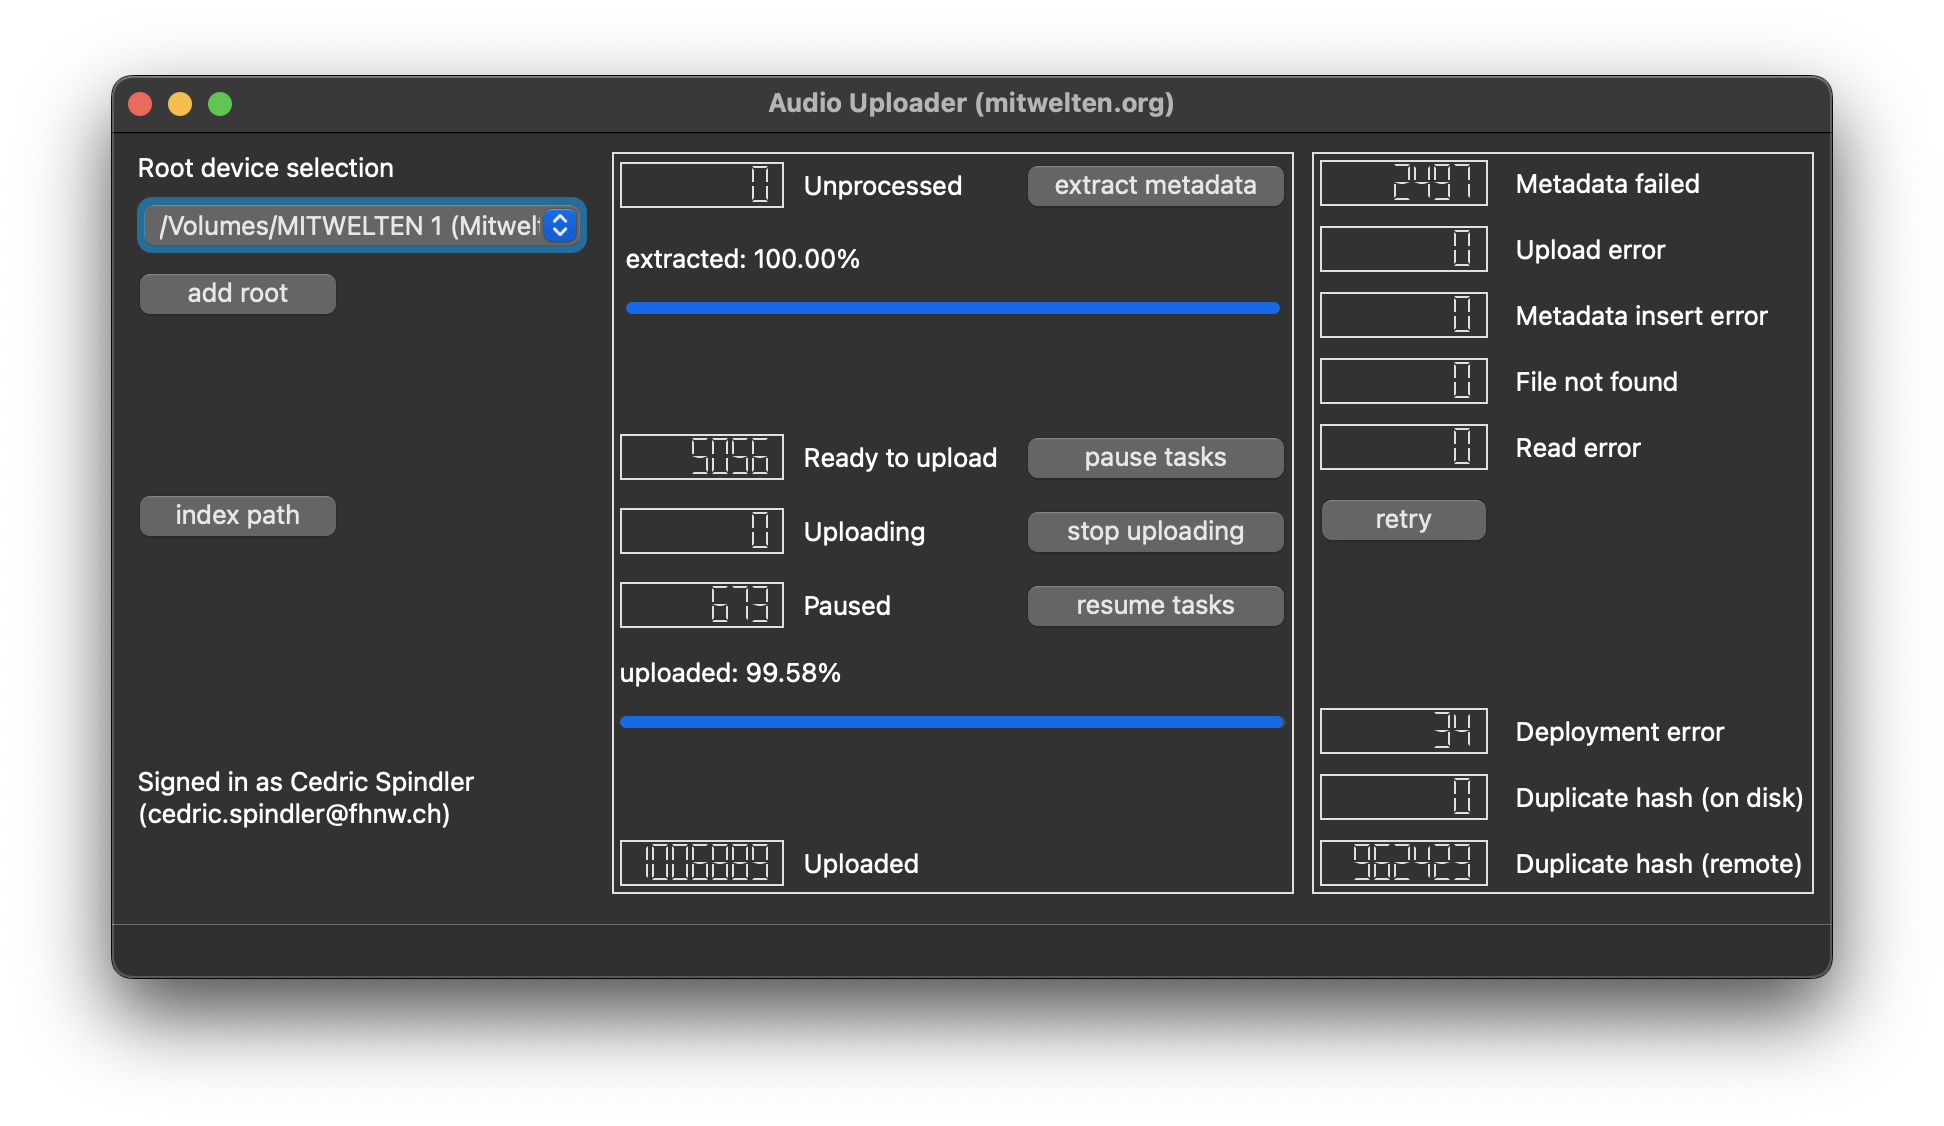Stop uploading files
The image size is (1944, 1126).
1155,531
